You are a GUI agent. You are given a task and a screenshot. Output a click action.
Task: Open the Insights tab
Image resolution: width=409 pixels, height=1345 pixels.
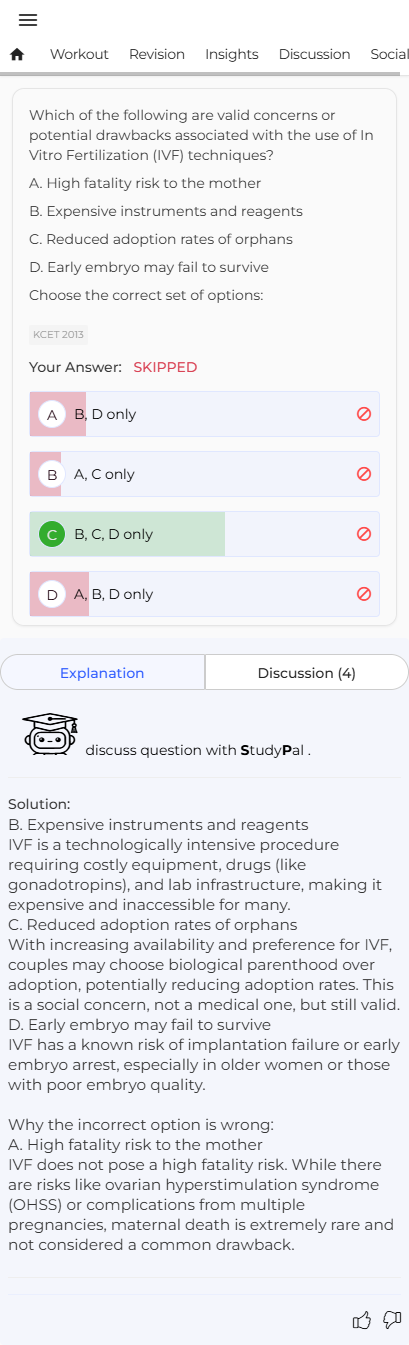[232, 54]
